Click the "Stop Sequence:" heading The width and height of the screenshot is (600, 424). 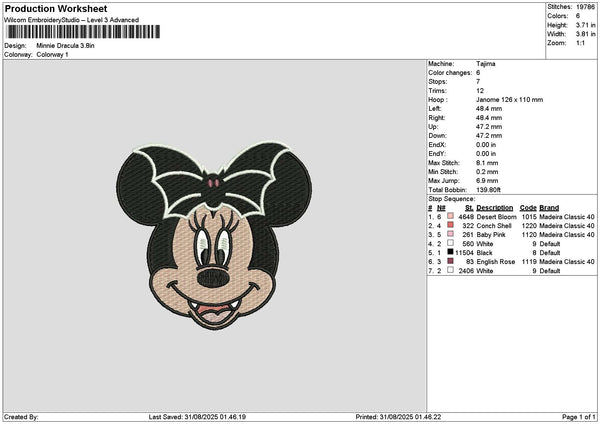point(452,199)
